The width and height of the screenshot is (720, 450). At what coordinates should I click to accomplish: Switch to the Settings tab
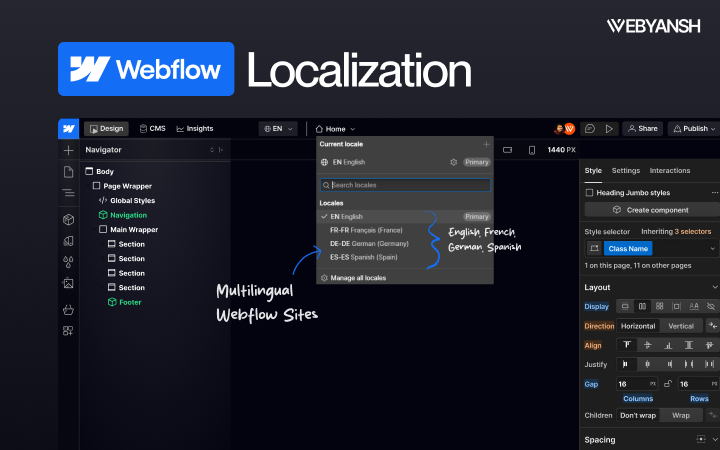point(625,170)
